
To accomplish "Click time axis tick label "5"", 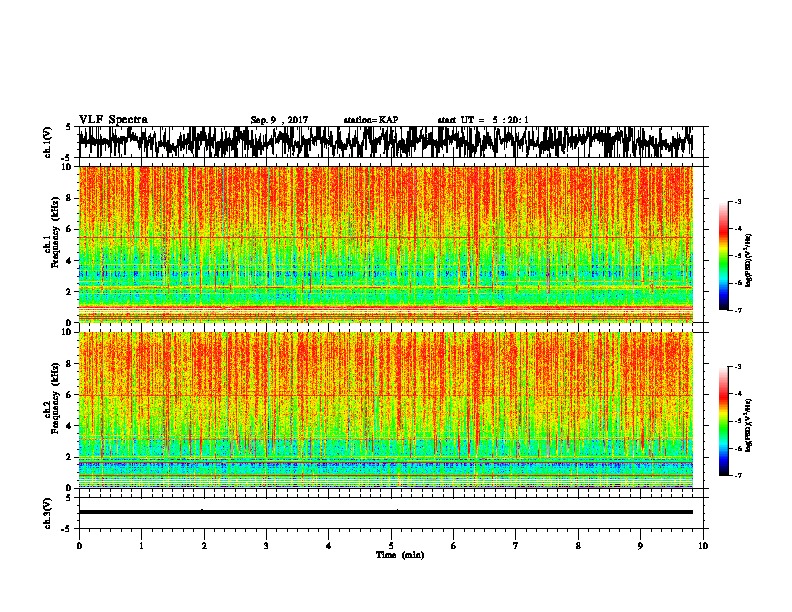I will pos(391,546).
